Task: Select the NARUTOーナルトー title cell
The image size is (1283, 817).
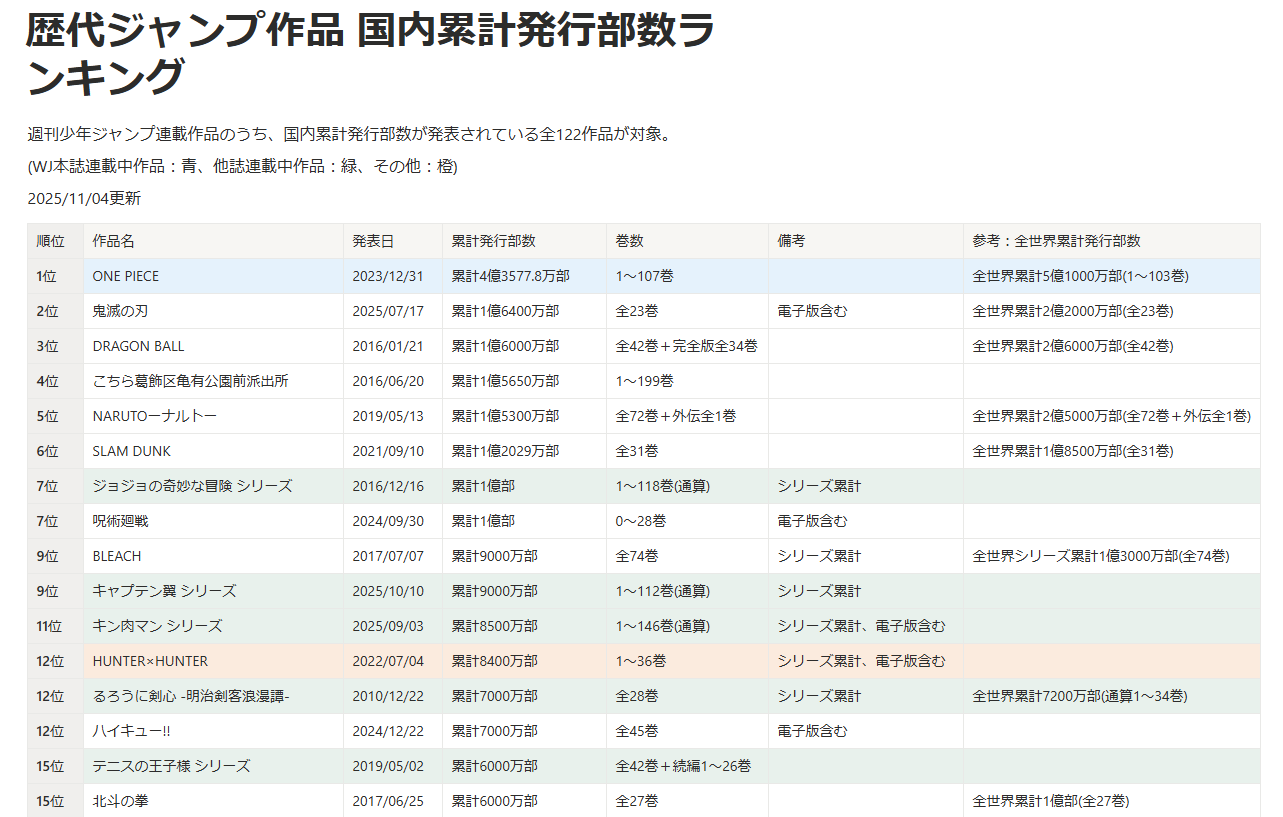Action: 154,416
